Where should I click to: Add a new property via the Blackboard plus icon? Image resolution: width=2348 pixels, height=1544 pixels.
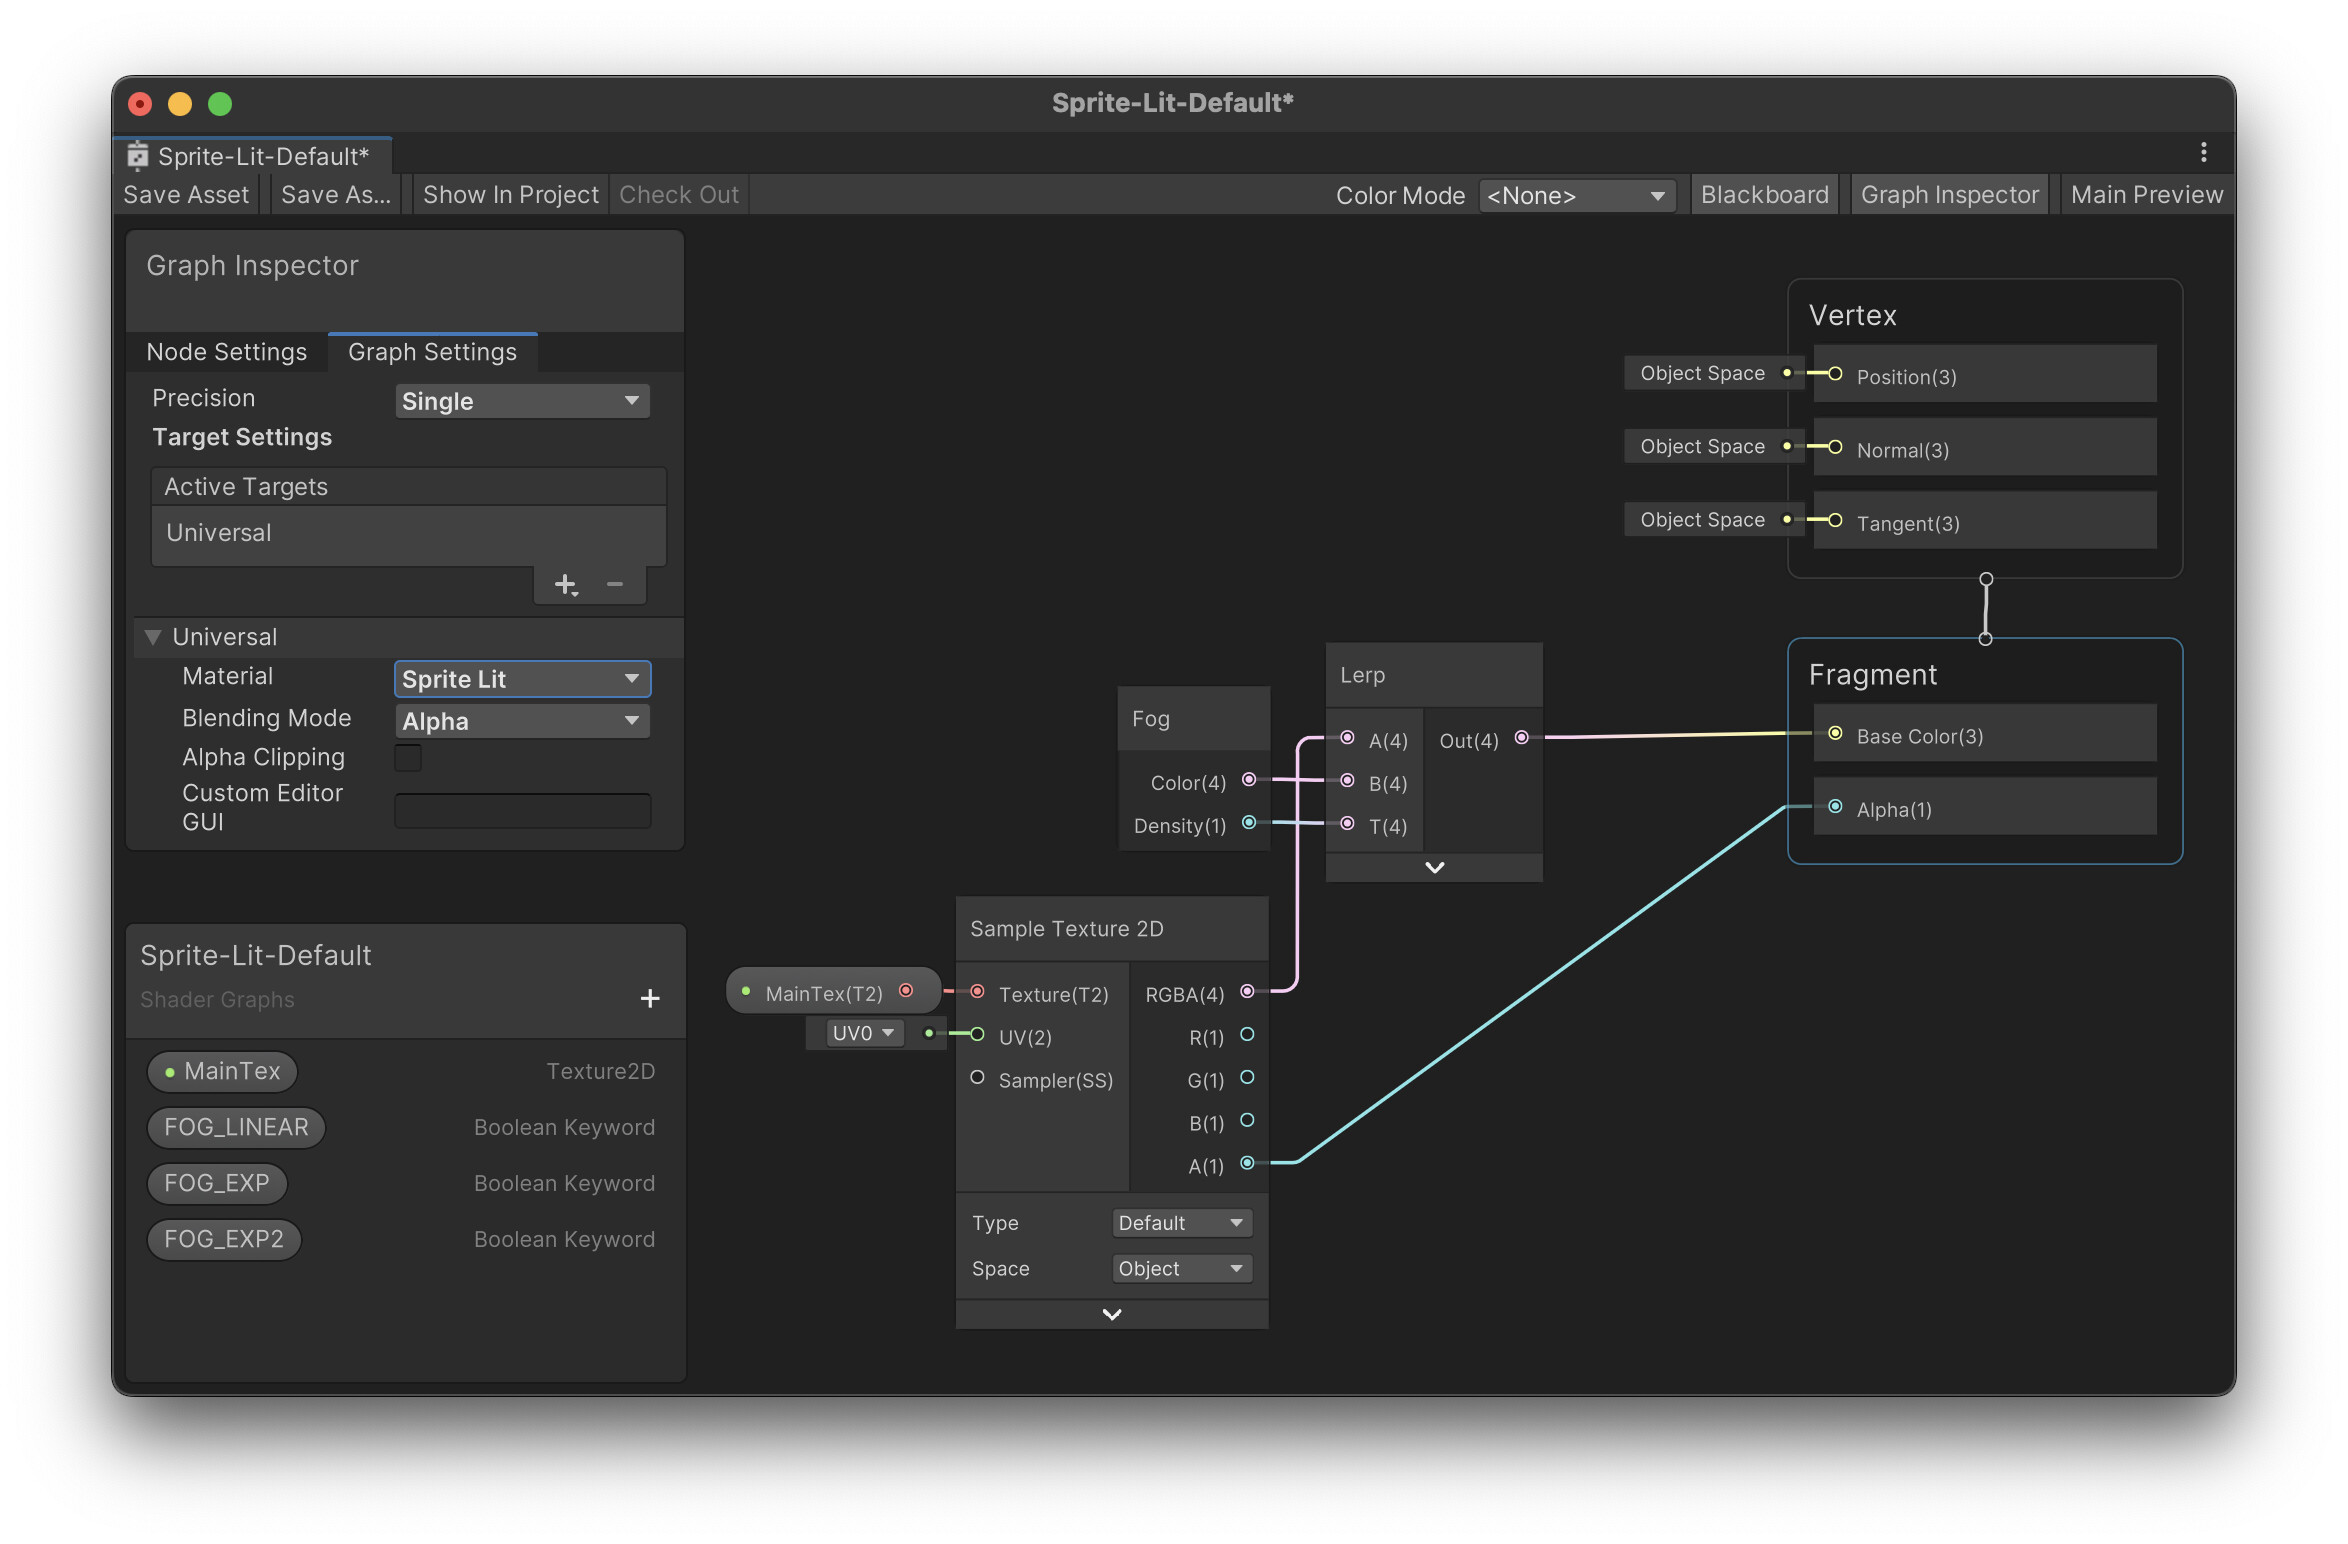[x=650, y=998]
